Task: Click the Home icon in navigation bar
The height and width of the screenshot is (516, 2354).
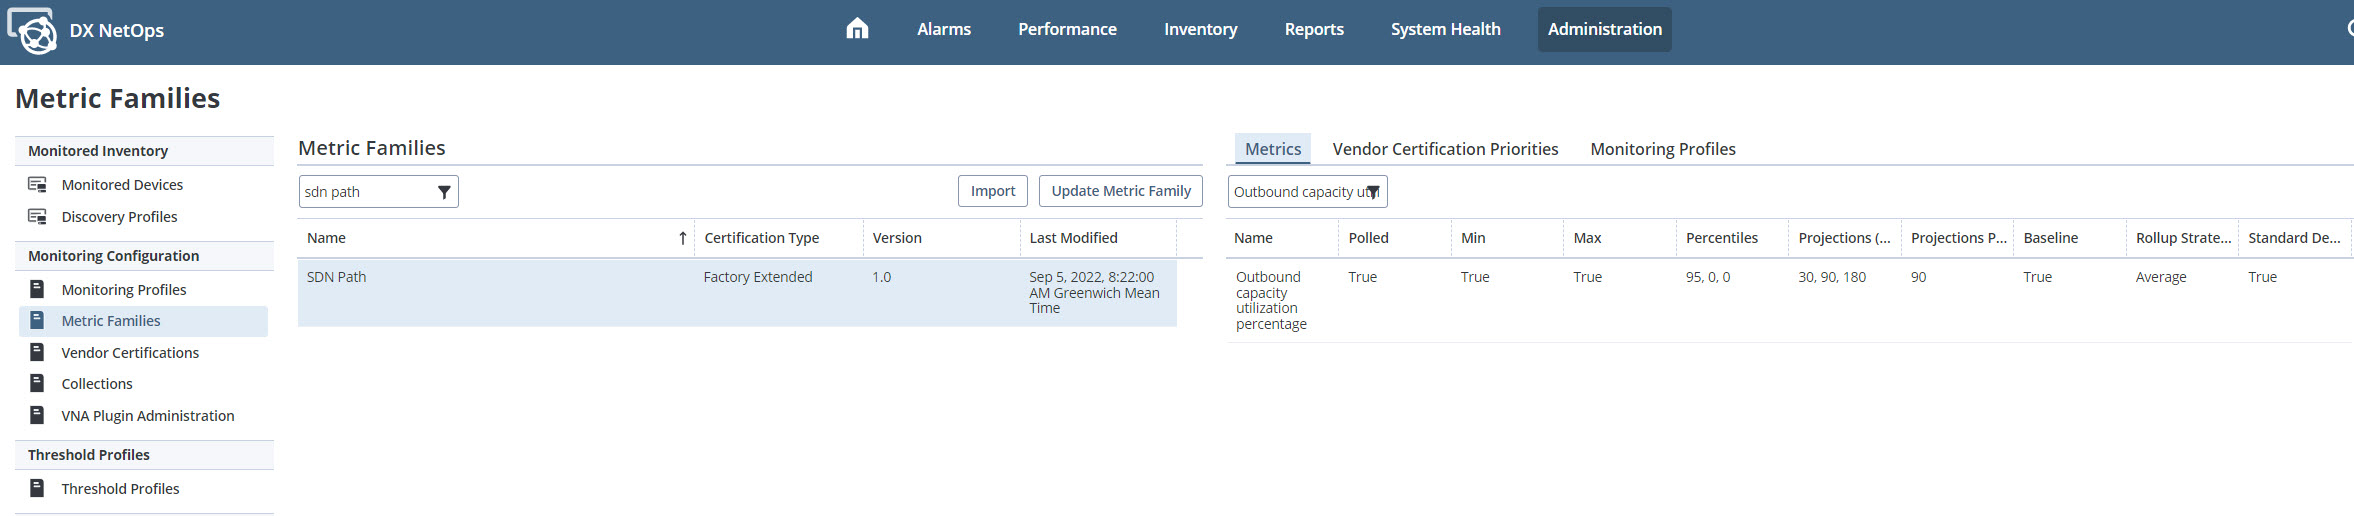Action: point(857,29)
